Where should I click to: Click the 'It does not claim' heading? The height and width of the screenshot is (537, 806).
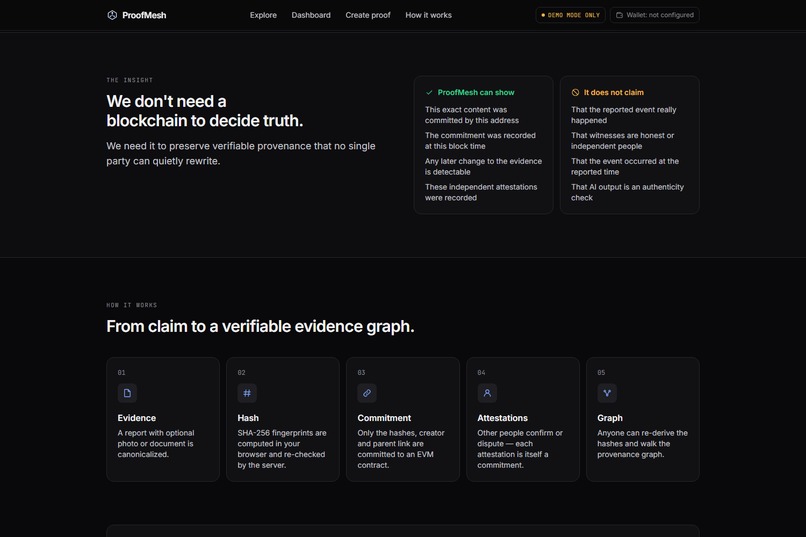pos(613,92)
